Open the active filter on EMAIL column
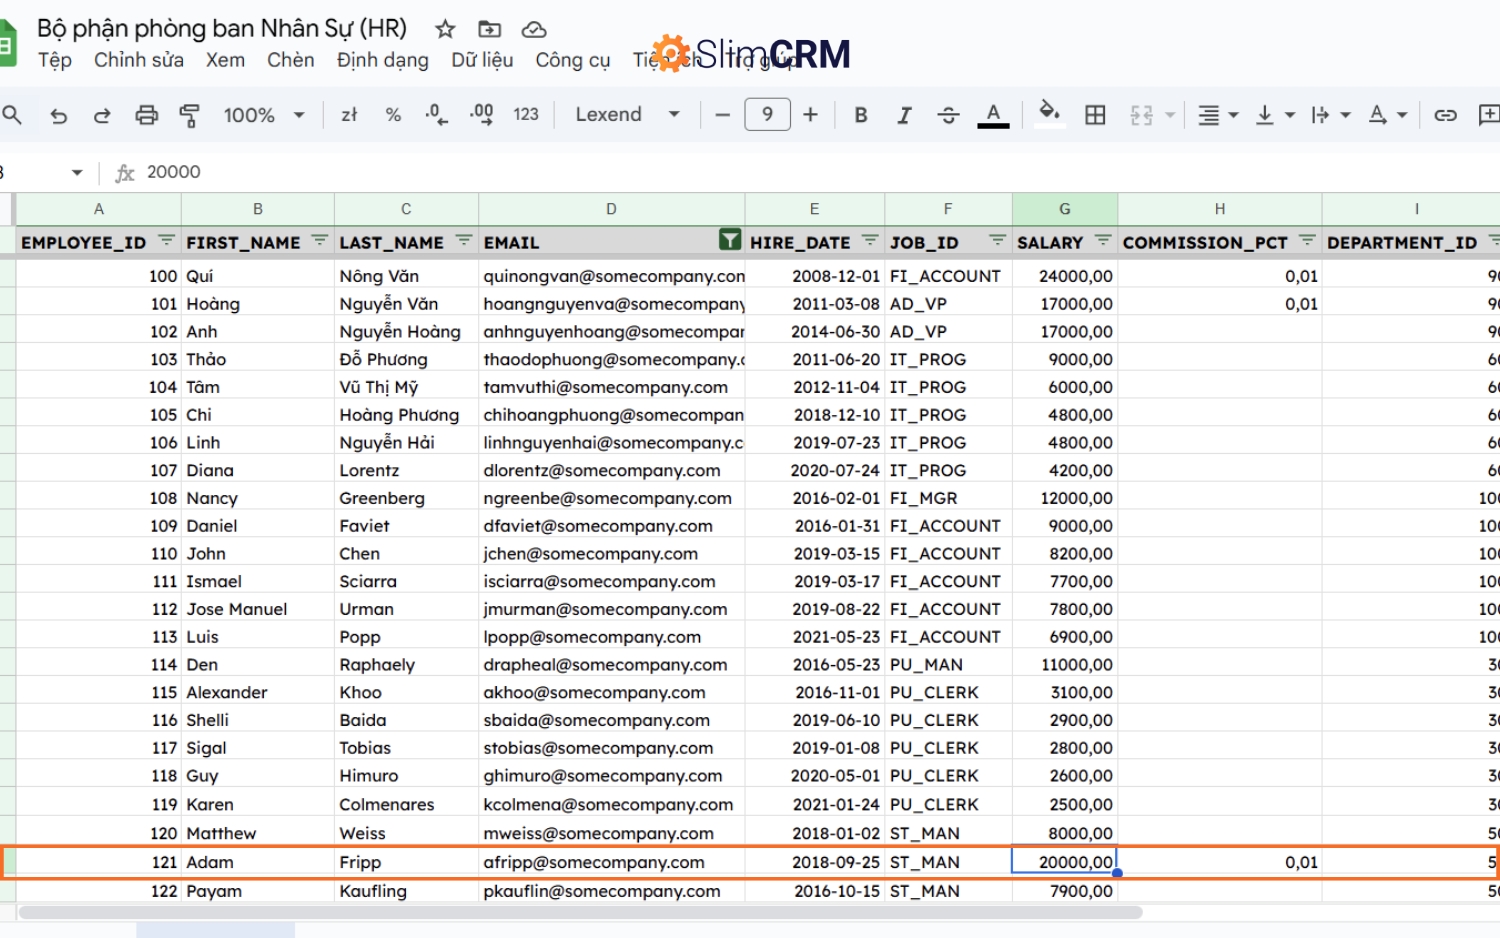 point(730,240)
